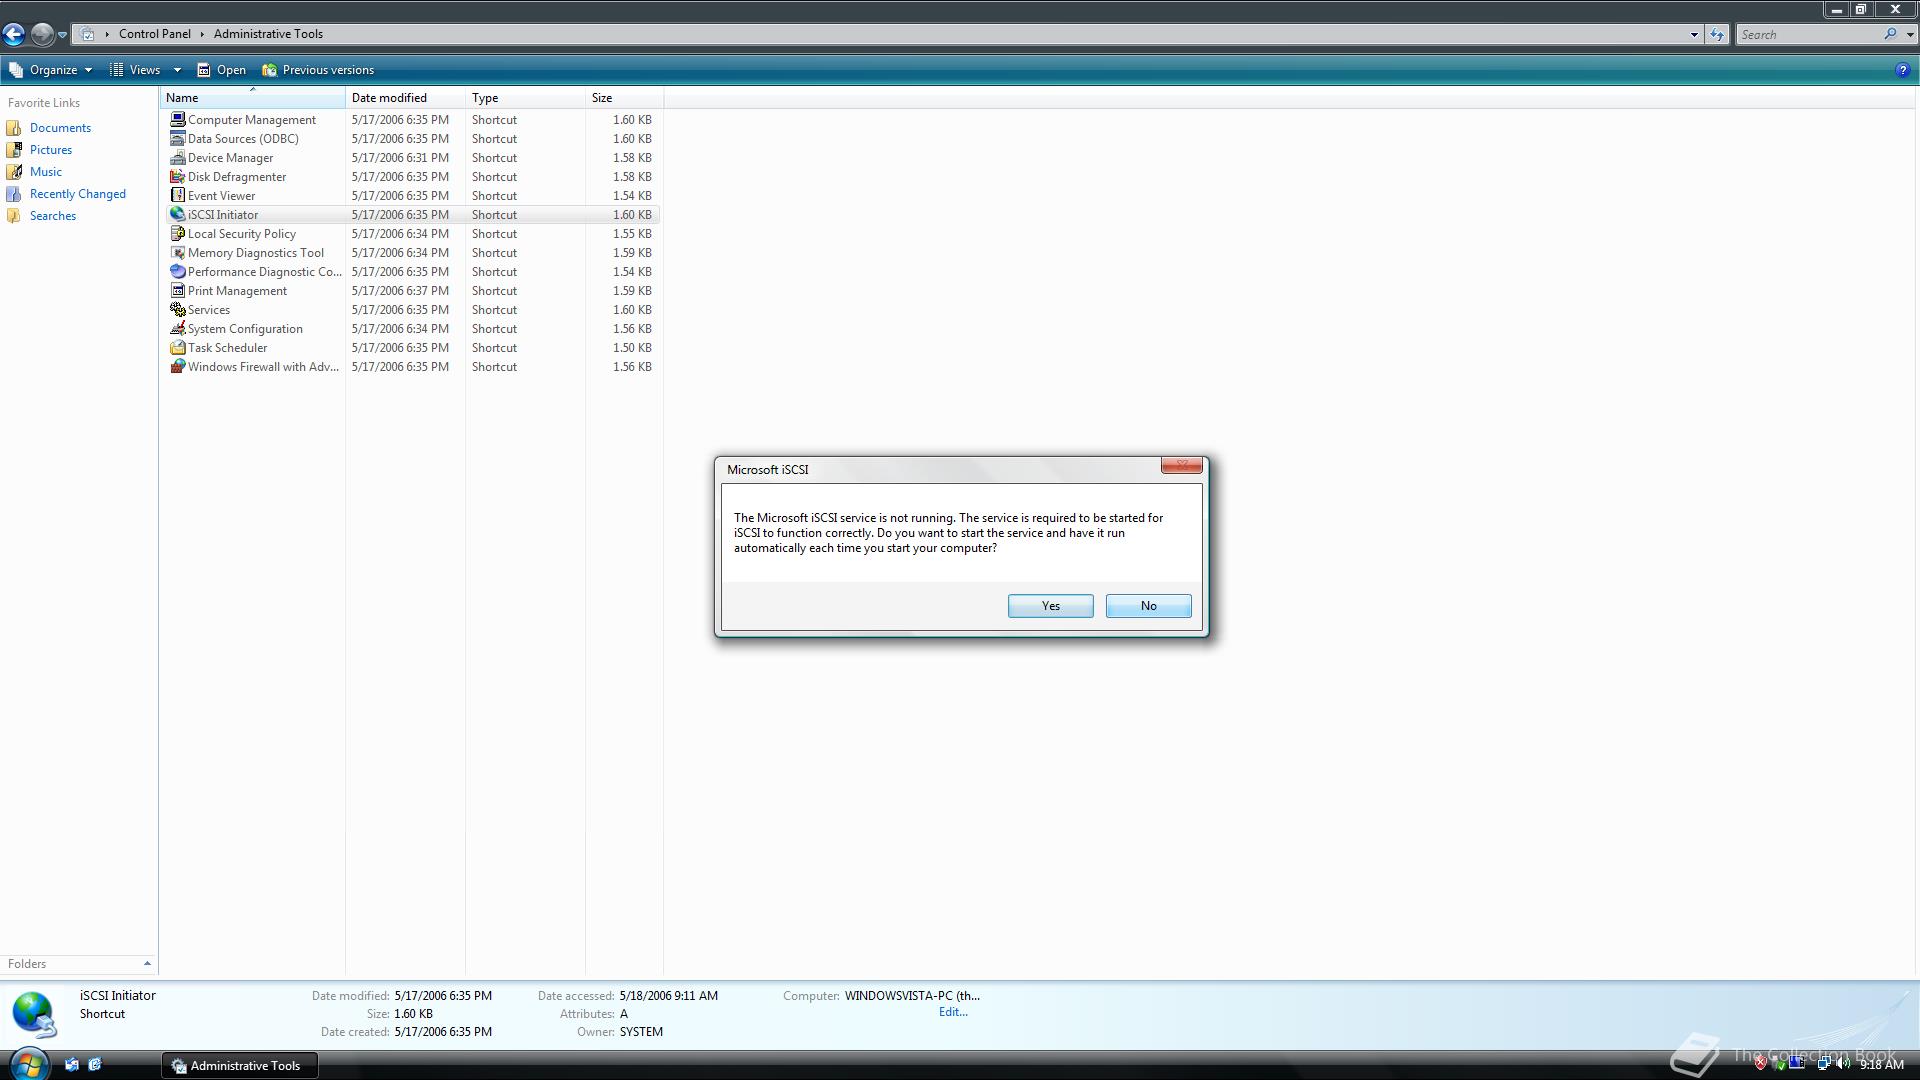This screenshot has height=1080, width=1920.
Task: Click the taskbar clock showing 9:18 AM
Action: (1882, 1065)
